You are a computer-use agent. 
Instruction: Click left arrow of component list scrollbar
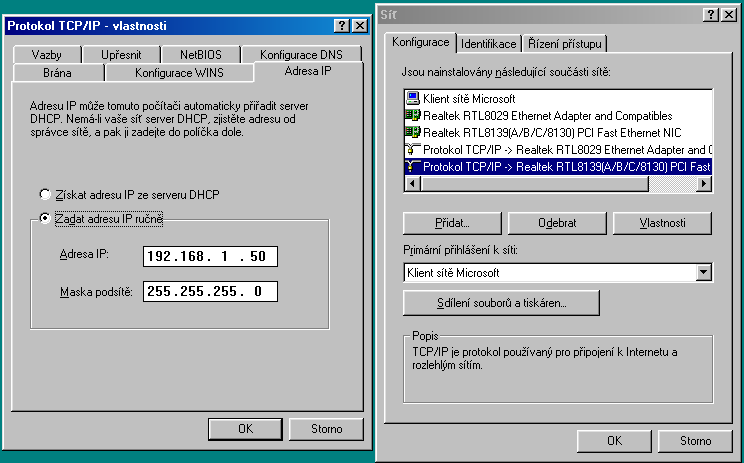coord(412,183)
